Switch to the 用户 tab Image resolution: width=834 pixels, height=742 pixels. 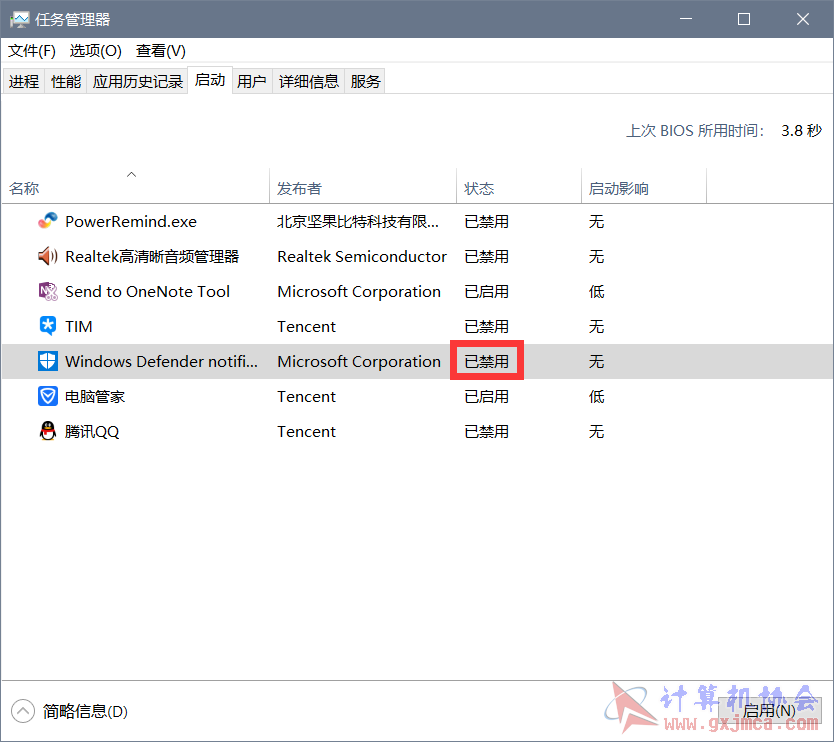252,81
